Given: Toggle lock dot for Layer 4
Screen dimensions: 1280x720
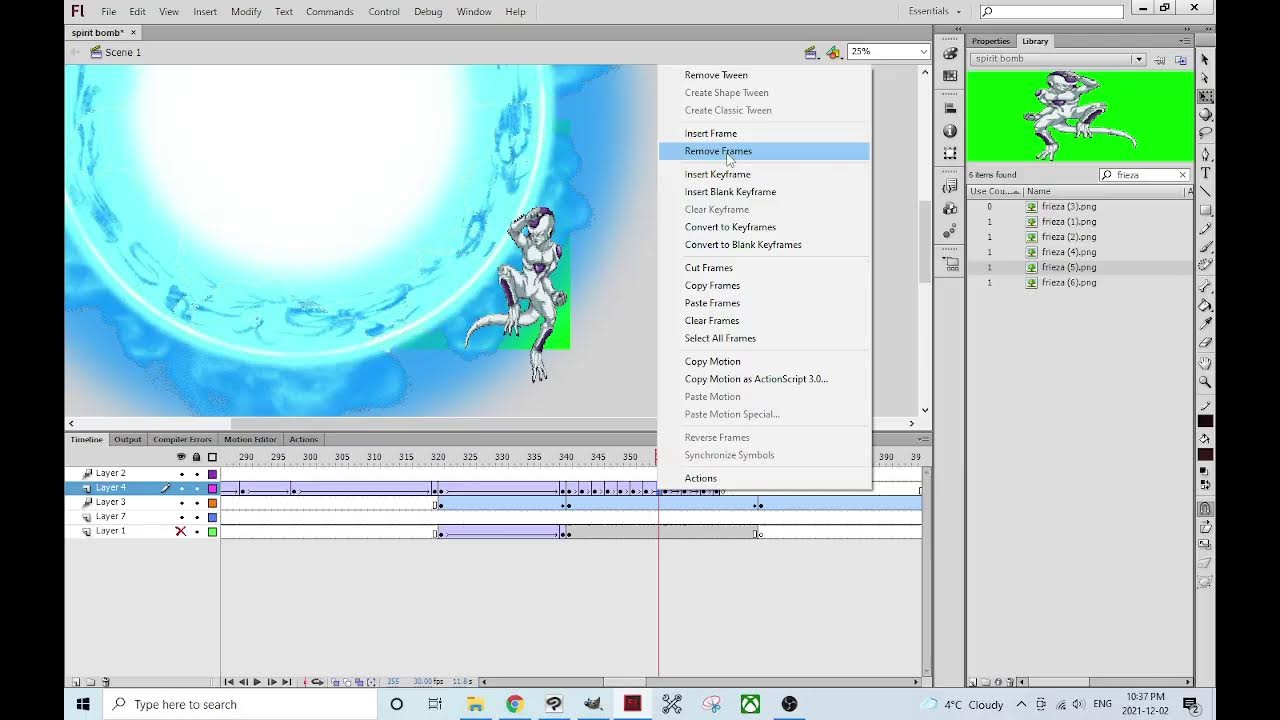Looking at the screenshot, I should (197, 488).
